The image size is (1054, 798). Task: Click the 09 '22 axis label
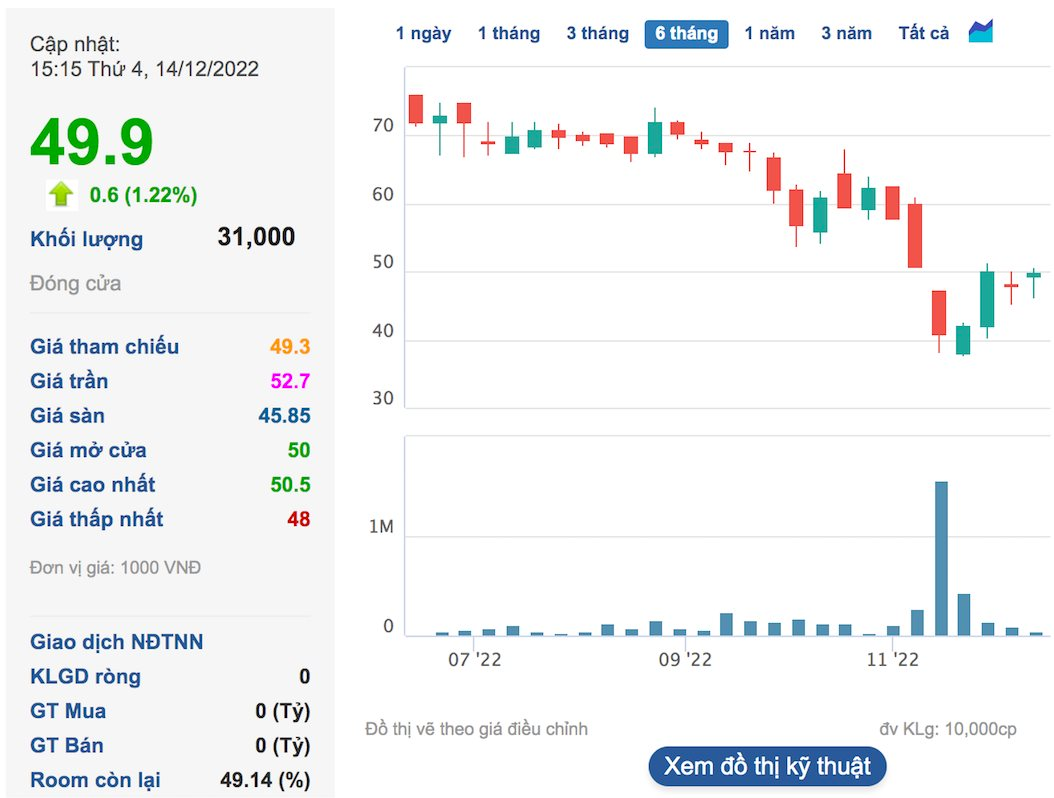[x=684, y=660]
